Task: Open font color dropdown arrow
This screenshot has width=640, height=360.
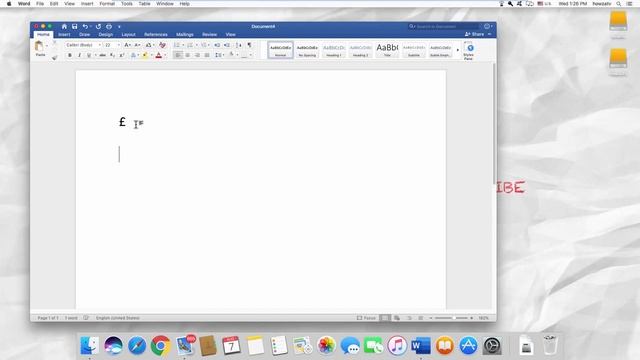Action: pyautogui.click(x=165, y=56)
